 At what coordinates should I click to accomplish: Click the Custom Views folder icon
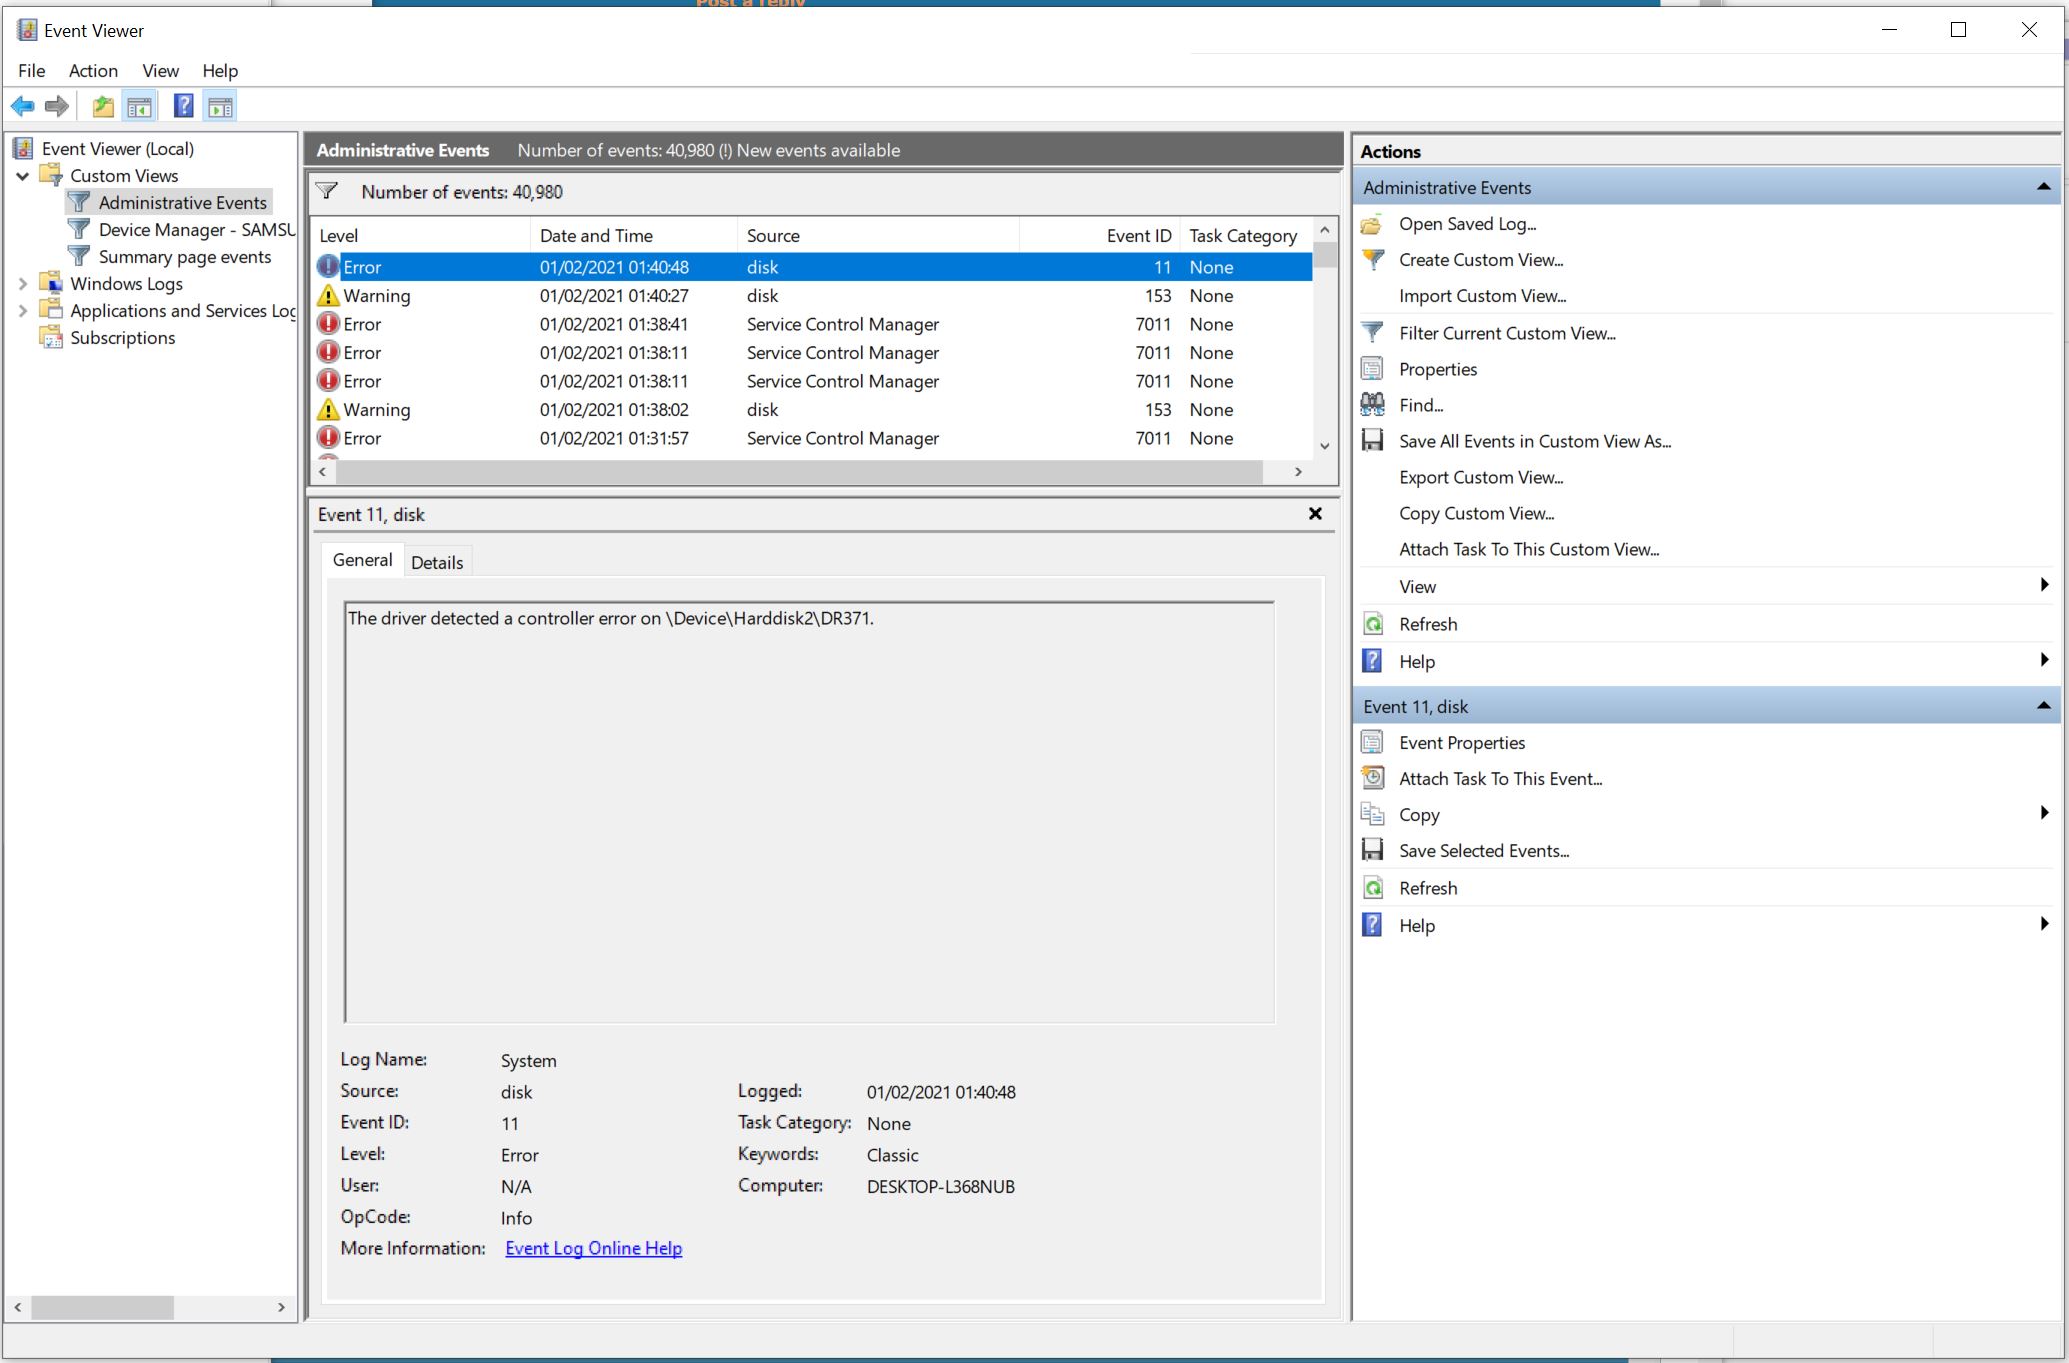pos(51,175)
